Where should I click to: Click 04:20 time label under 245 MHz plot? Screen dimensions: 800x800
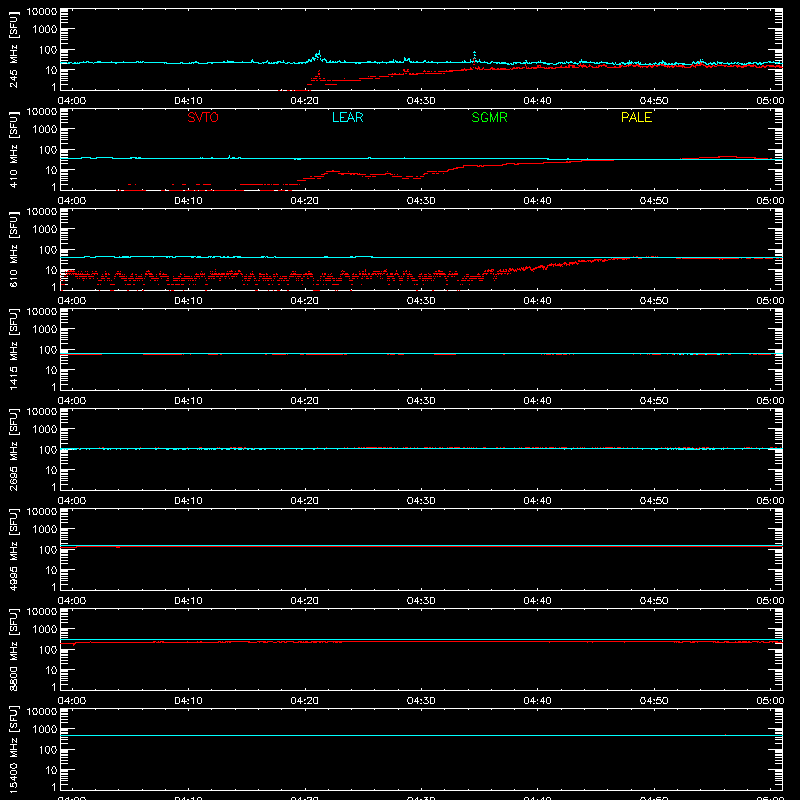click(x=305, y=101)
